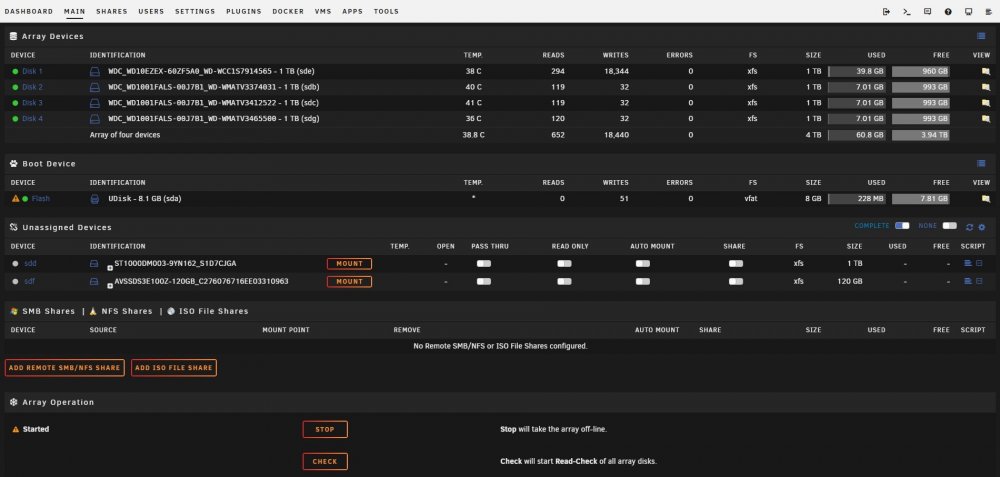This screenshot has height=477, width=1000.
Task: Expand partitions of AVSSDS3E100Z drive
Action: click(110, 286)
